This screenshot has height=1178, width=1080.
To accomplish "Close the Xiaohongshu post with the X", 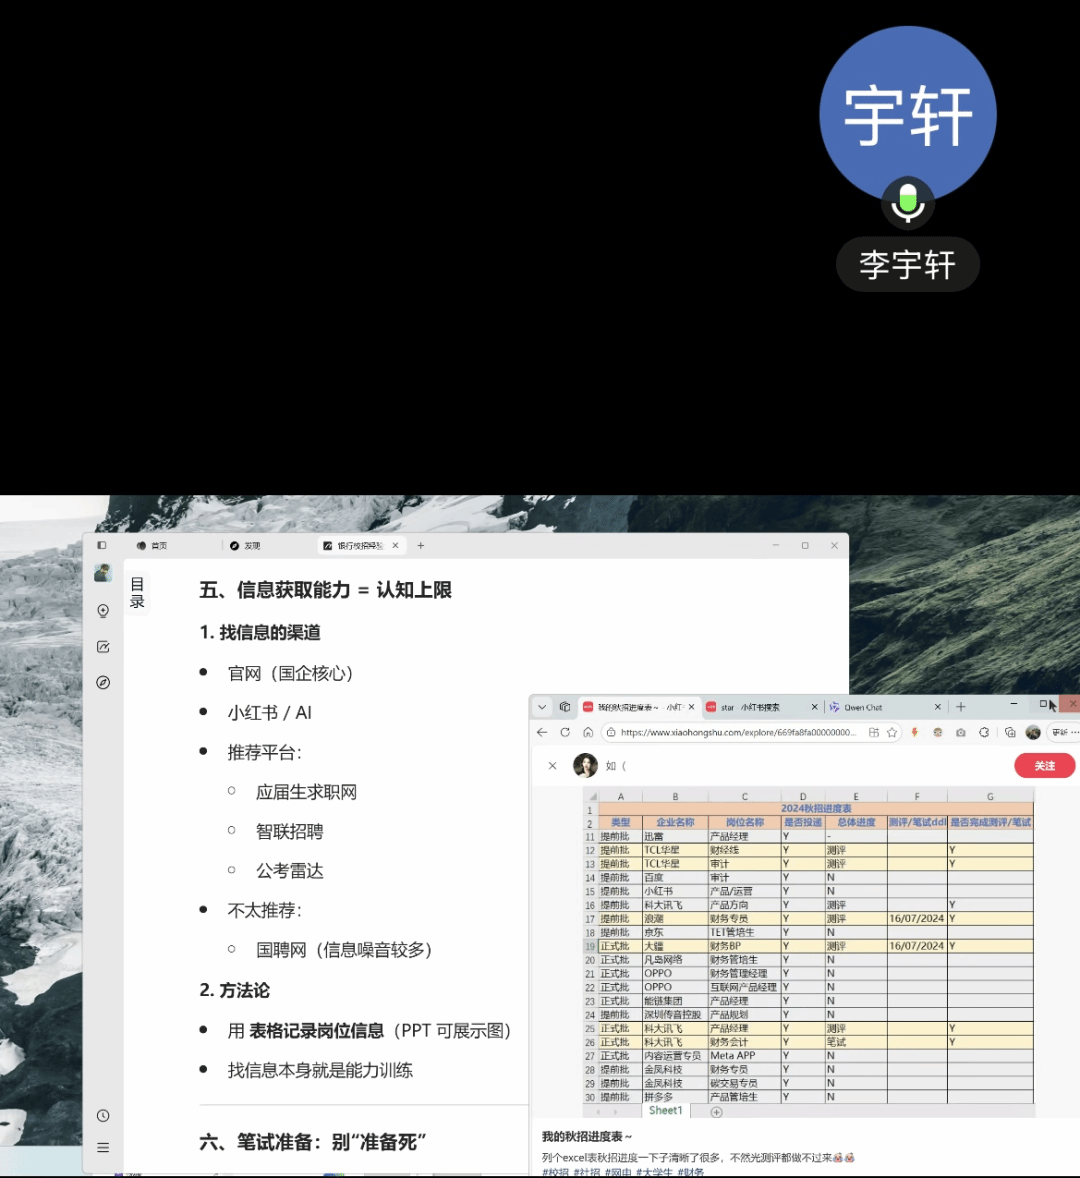I will (552, 766).
